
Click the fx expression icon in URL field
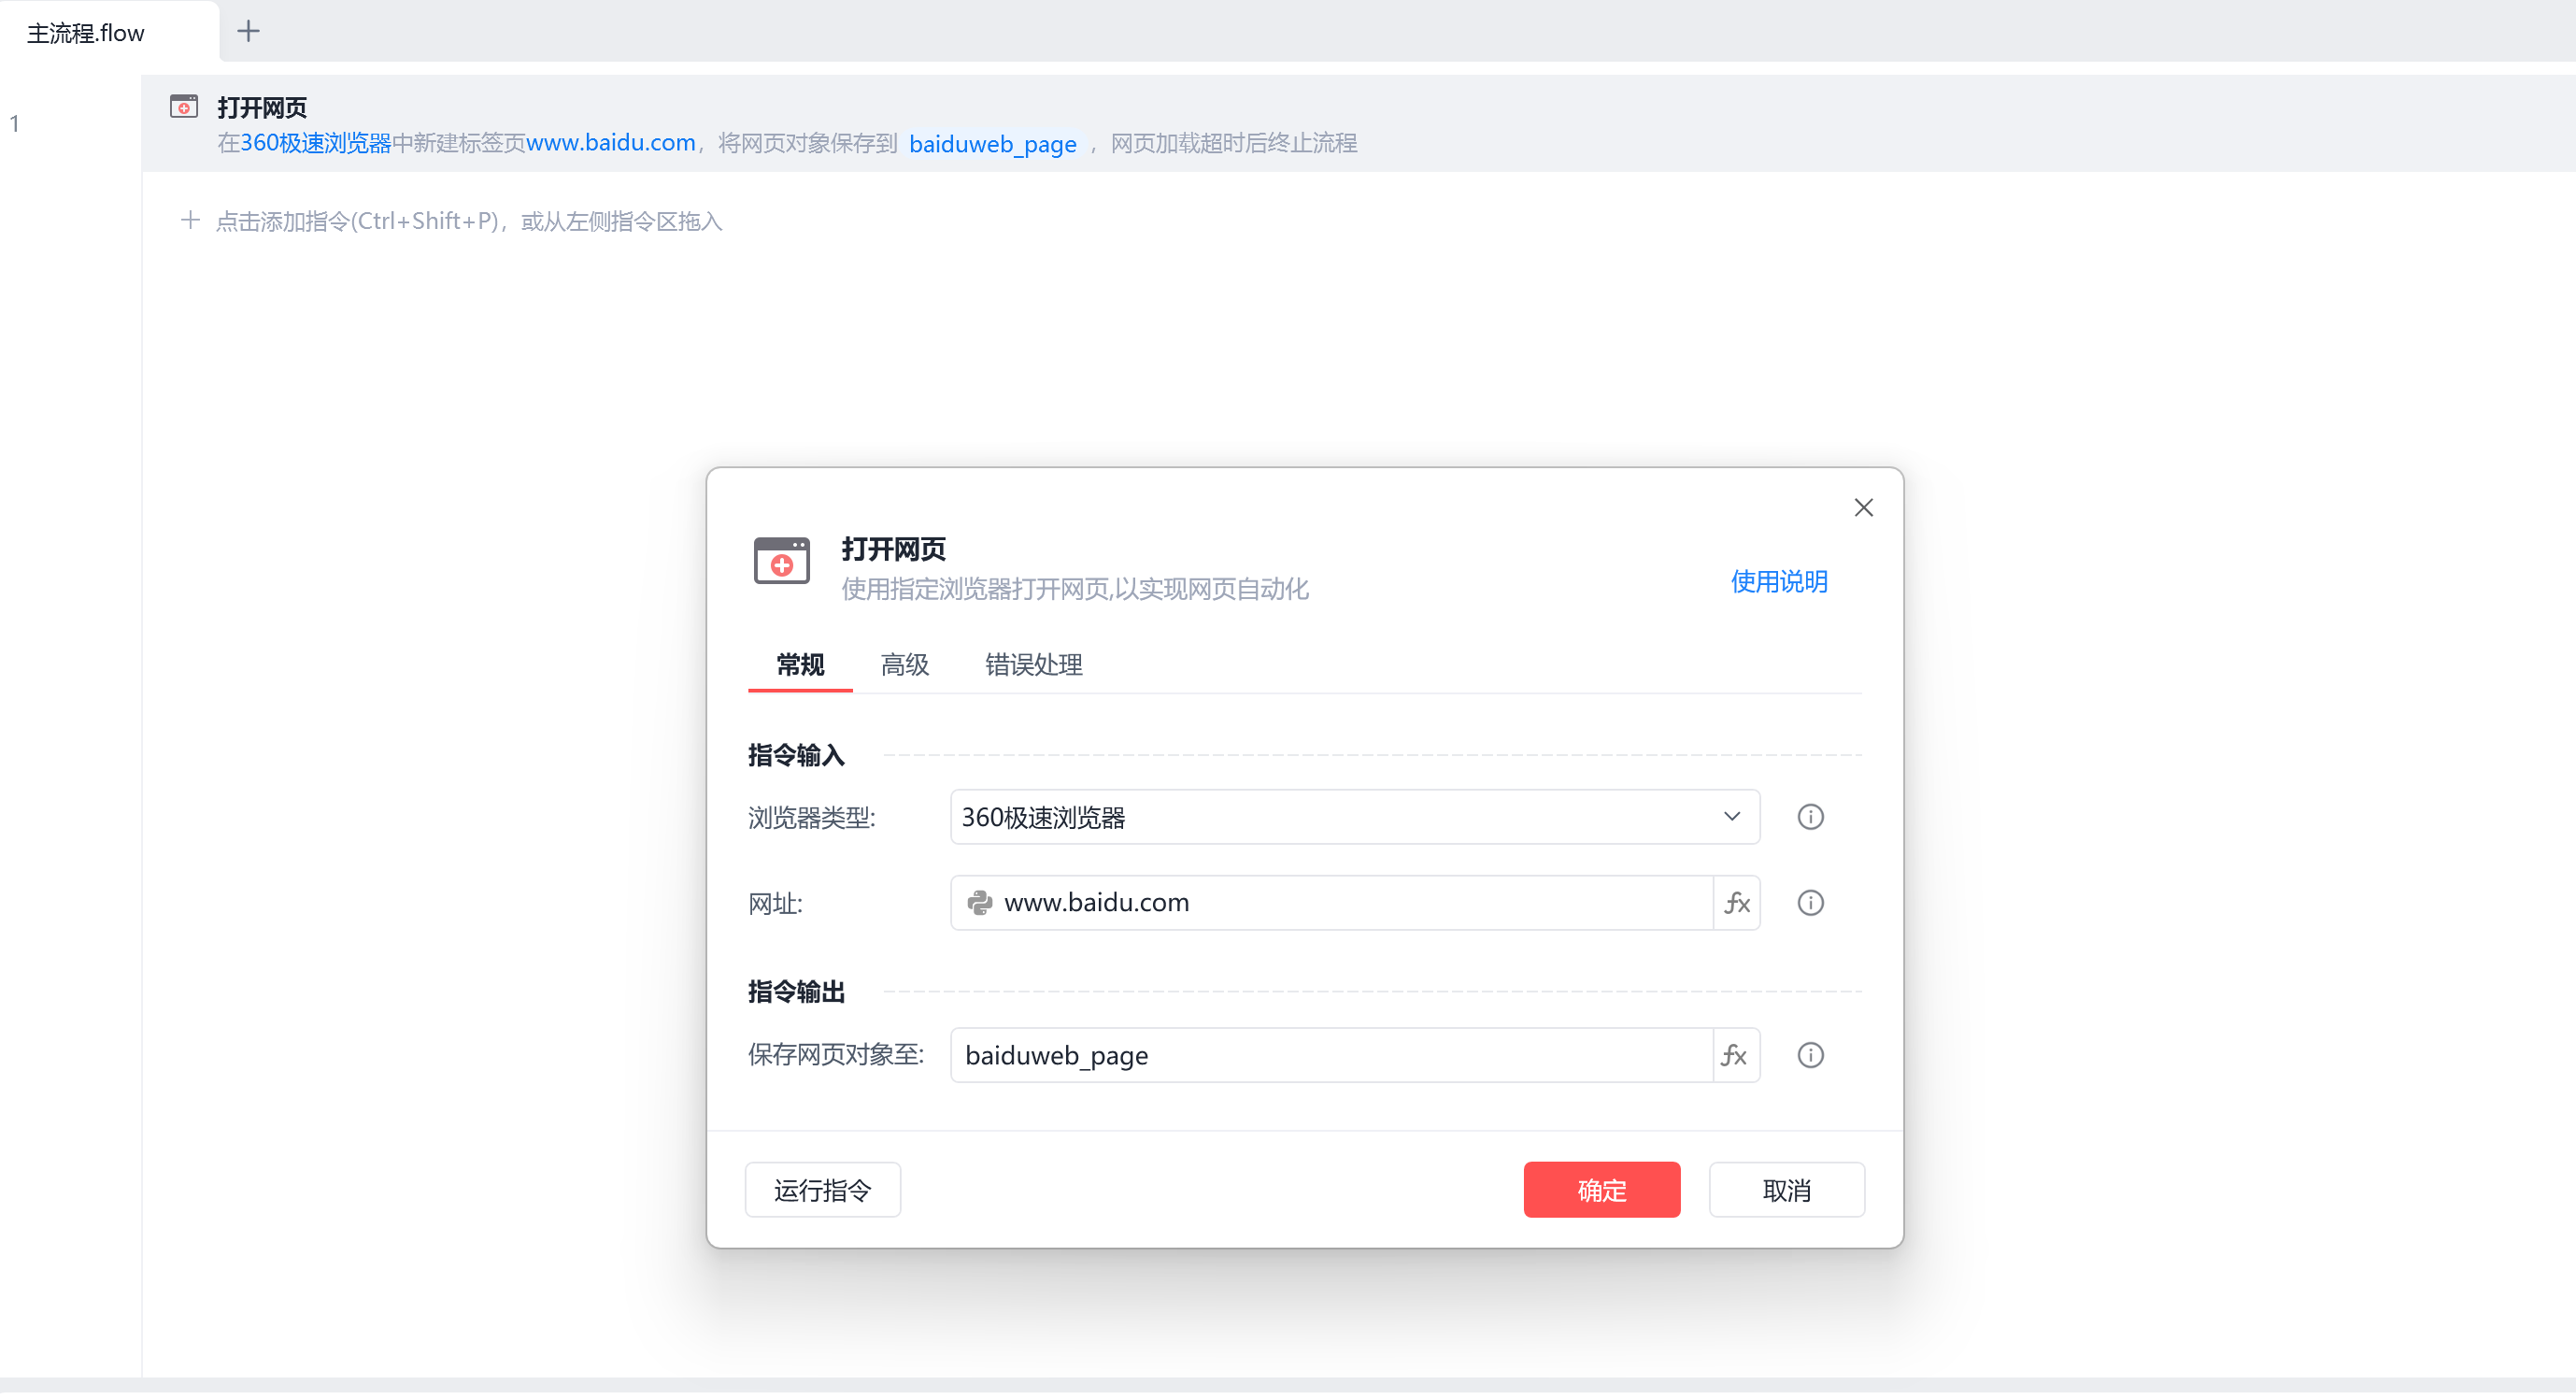(x=1736, y=905)
